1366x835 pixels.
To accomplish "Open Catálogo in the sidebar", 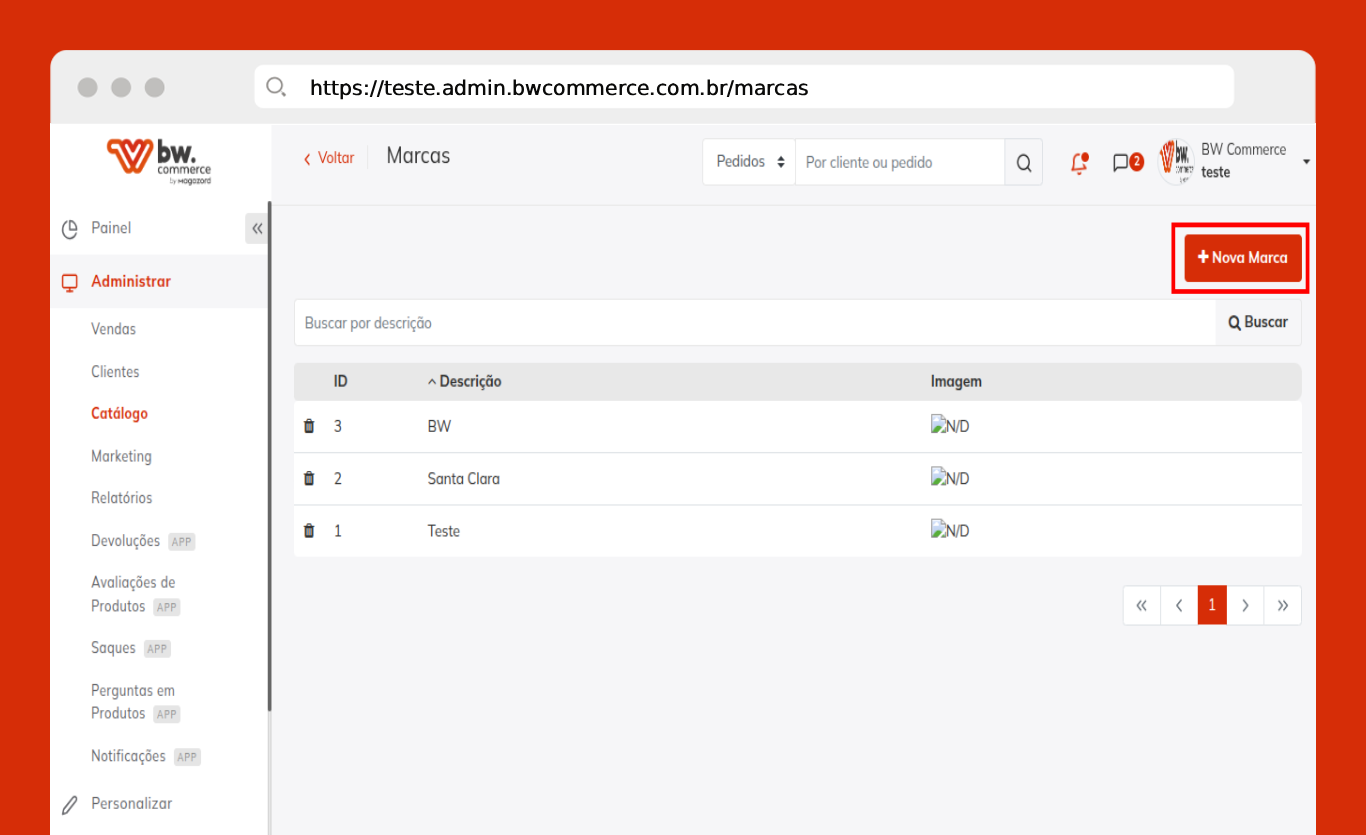I will click(x=119, y=414).
